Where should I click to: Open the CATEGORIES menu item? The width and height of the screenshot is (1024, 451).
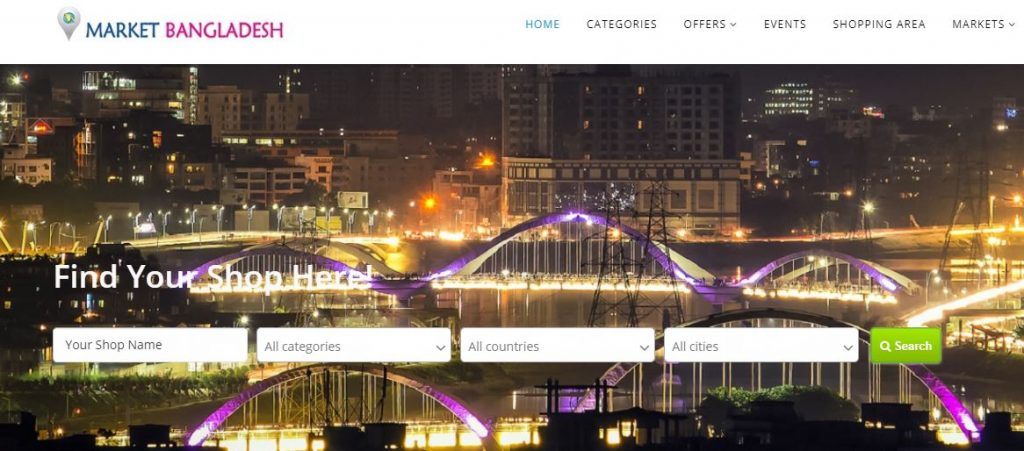pyautogui.click(x=621, y=24)
